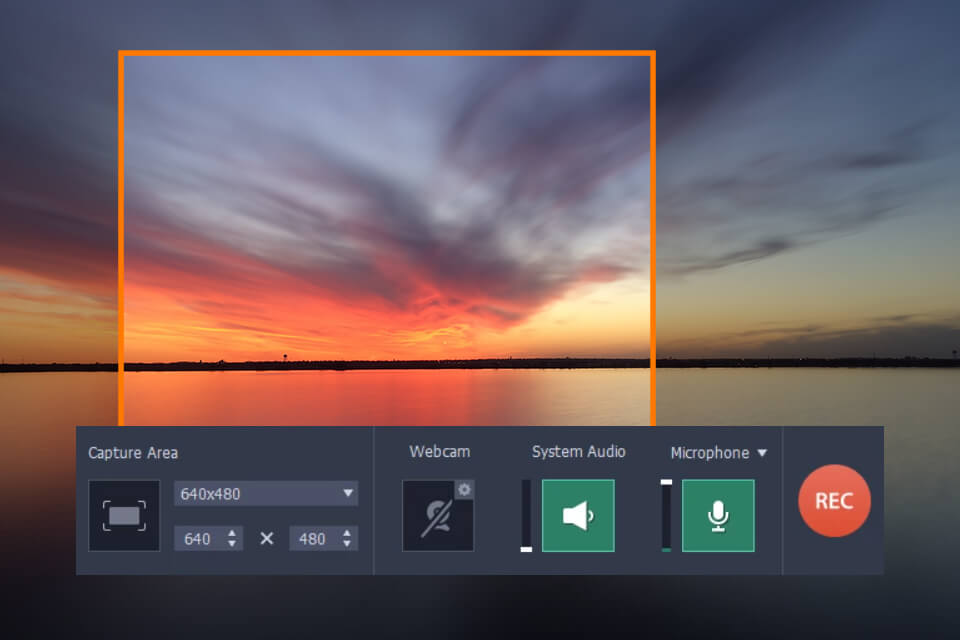Click the System Audio speaker icon
The height and width of the screenshot is (640, 960).
click(x=578, y=516)
